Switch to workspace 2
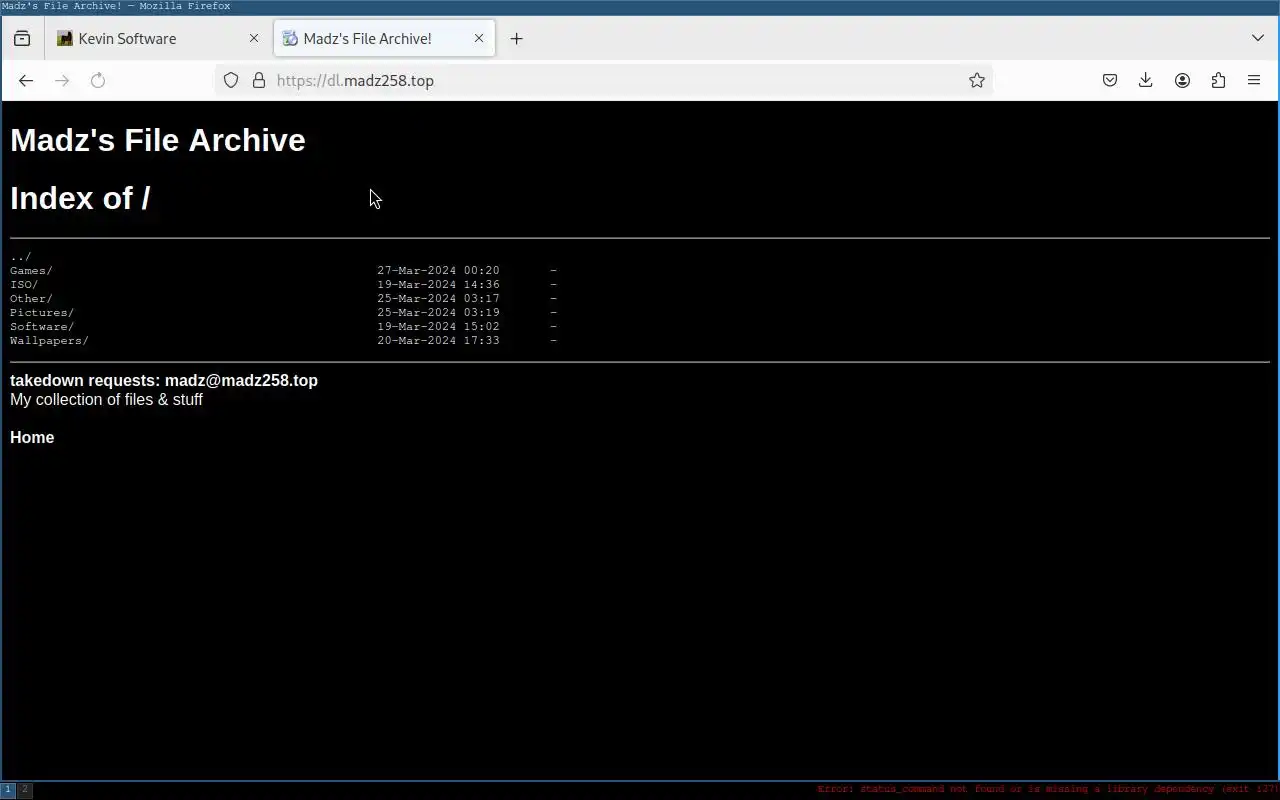The image size is (1280, 800). point(25,790)
